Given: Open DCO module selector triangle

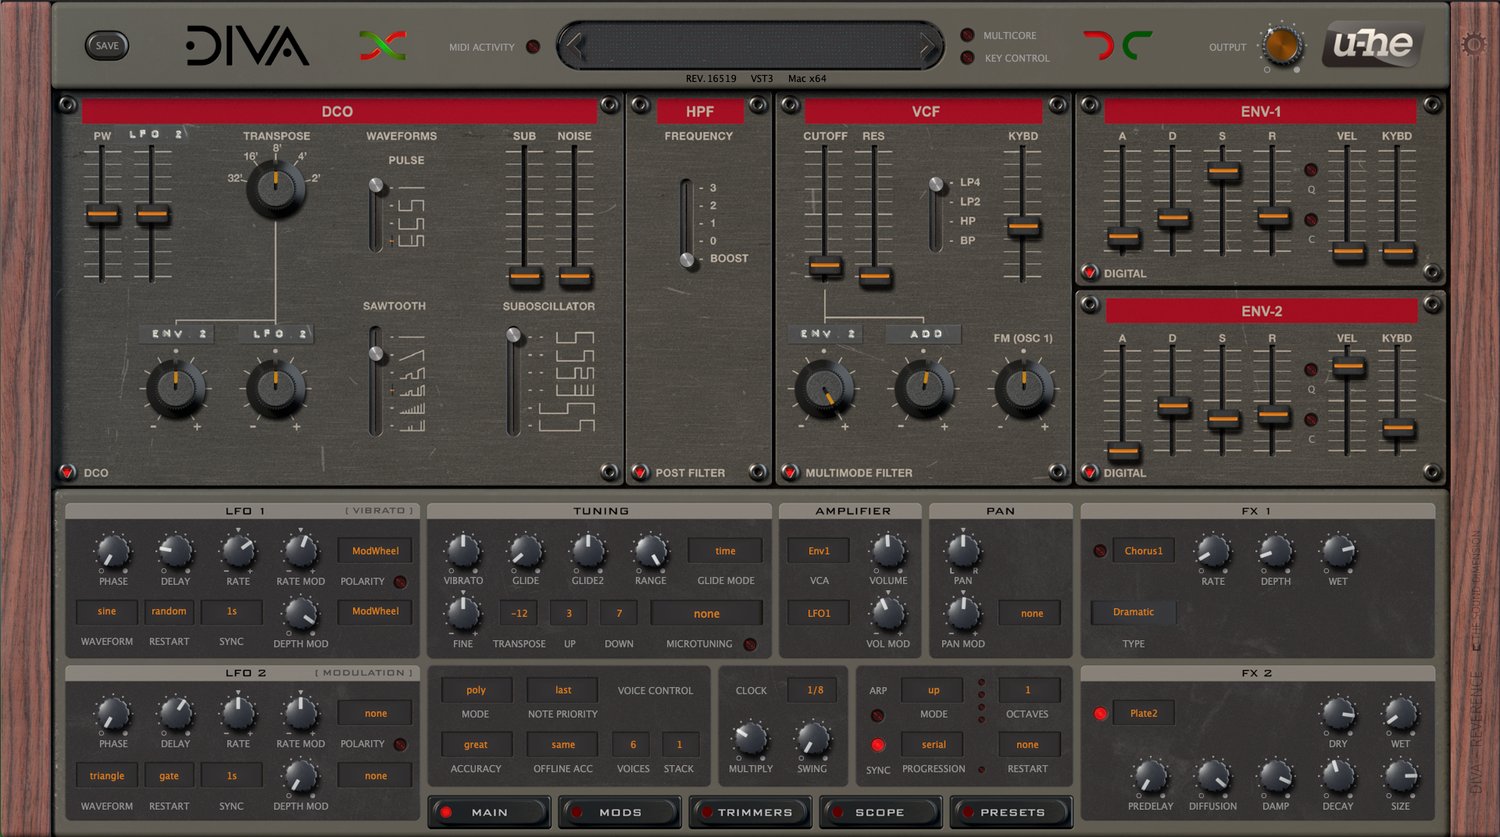Looking at the screenshot, I should (x=67, y=472).
